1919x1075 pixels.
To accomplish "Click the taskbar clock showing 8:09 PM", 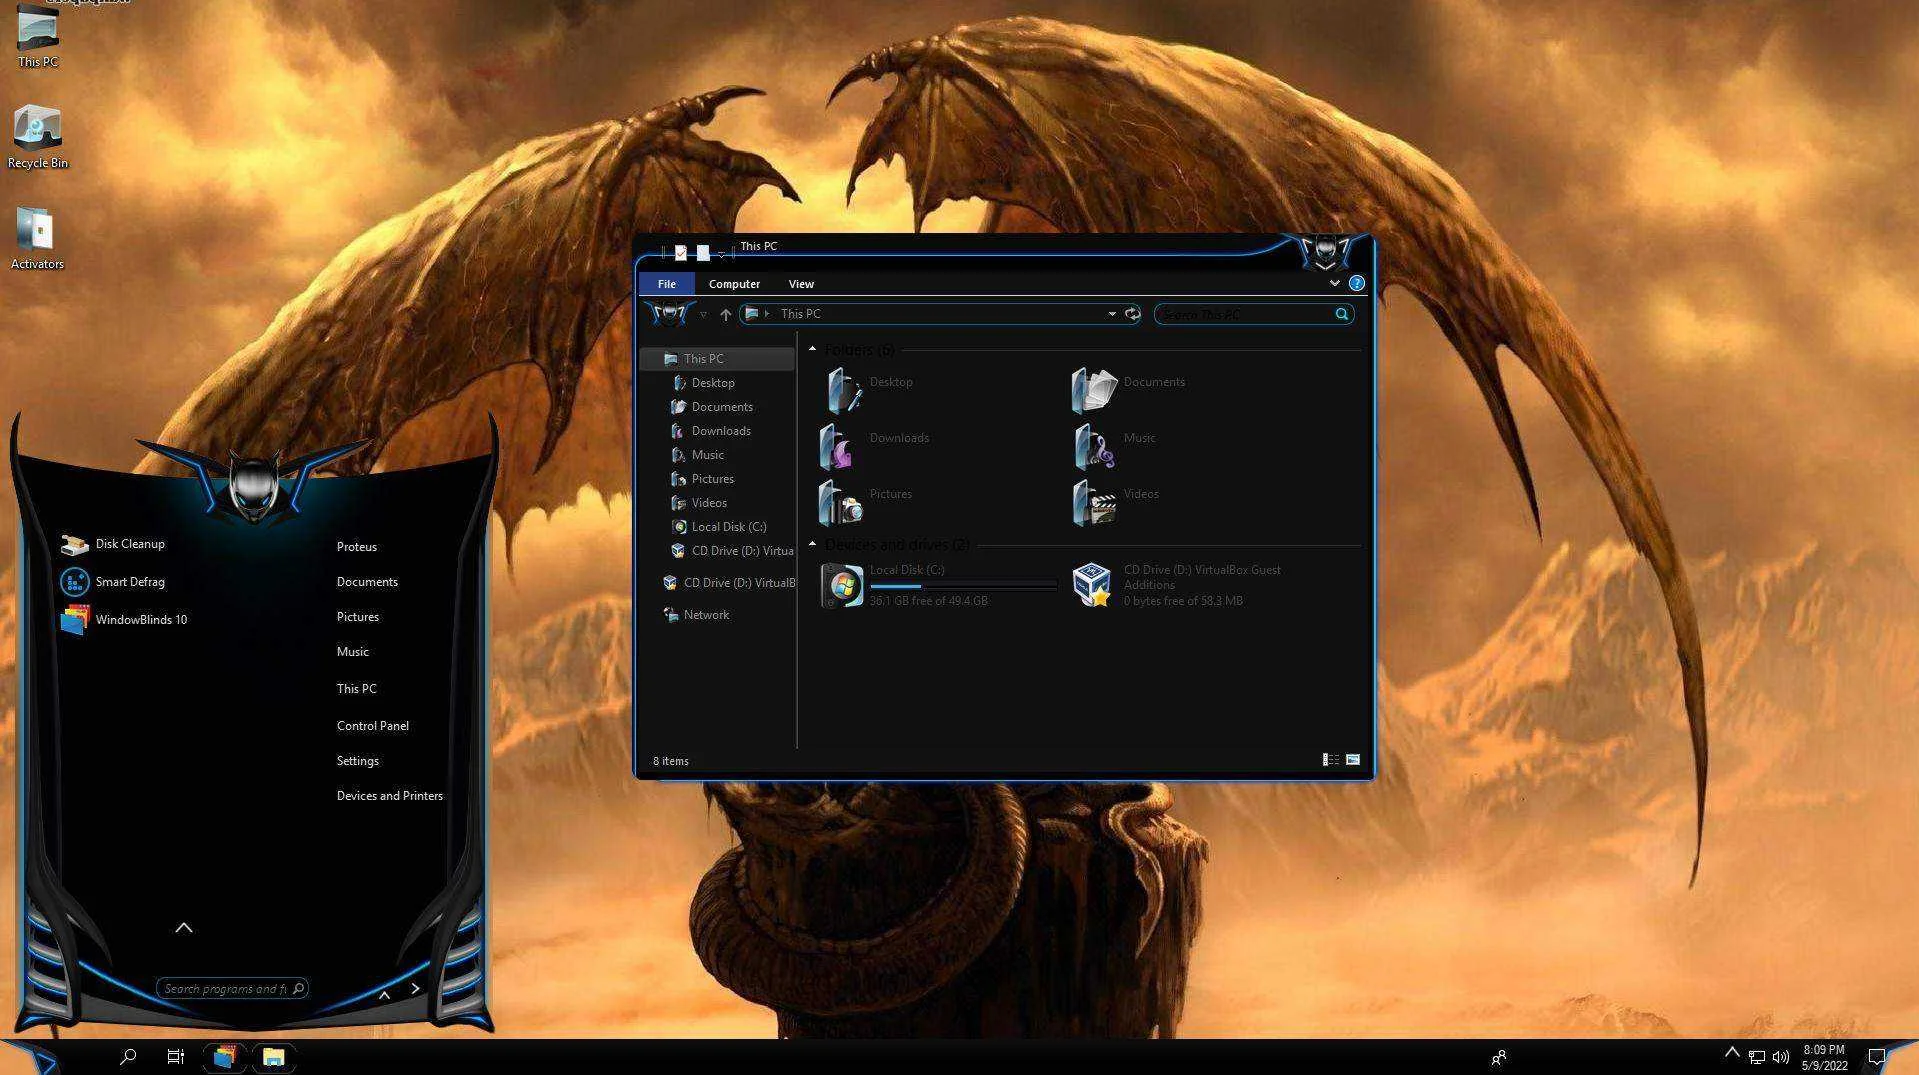I will [x=1825, y=1058].
